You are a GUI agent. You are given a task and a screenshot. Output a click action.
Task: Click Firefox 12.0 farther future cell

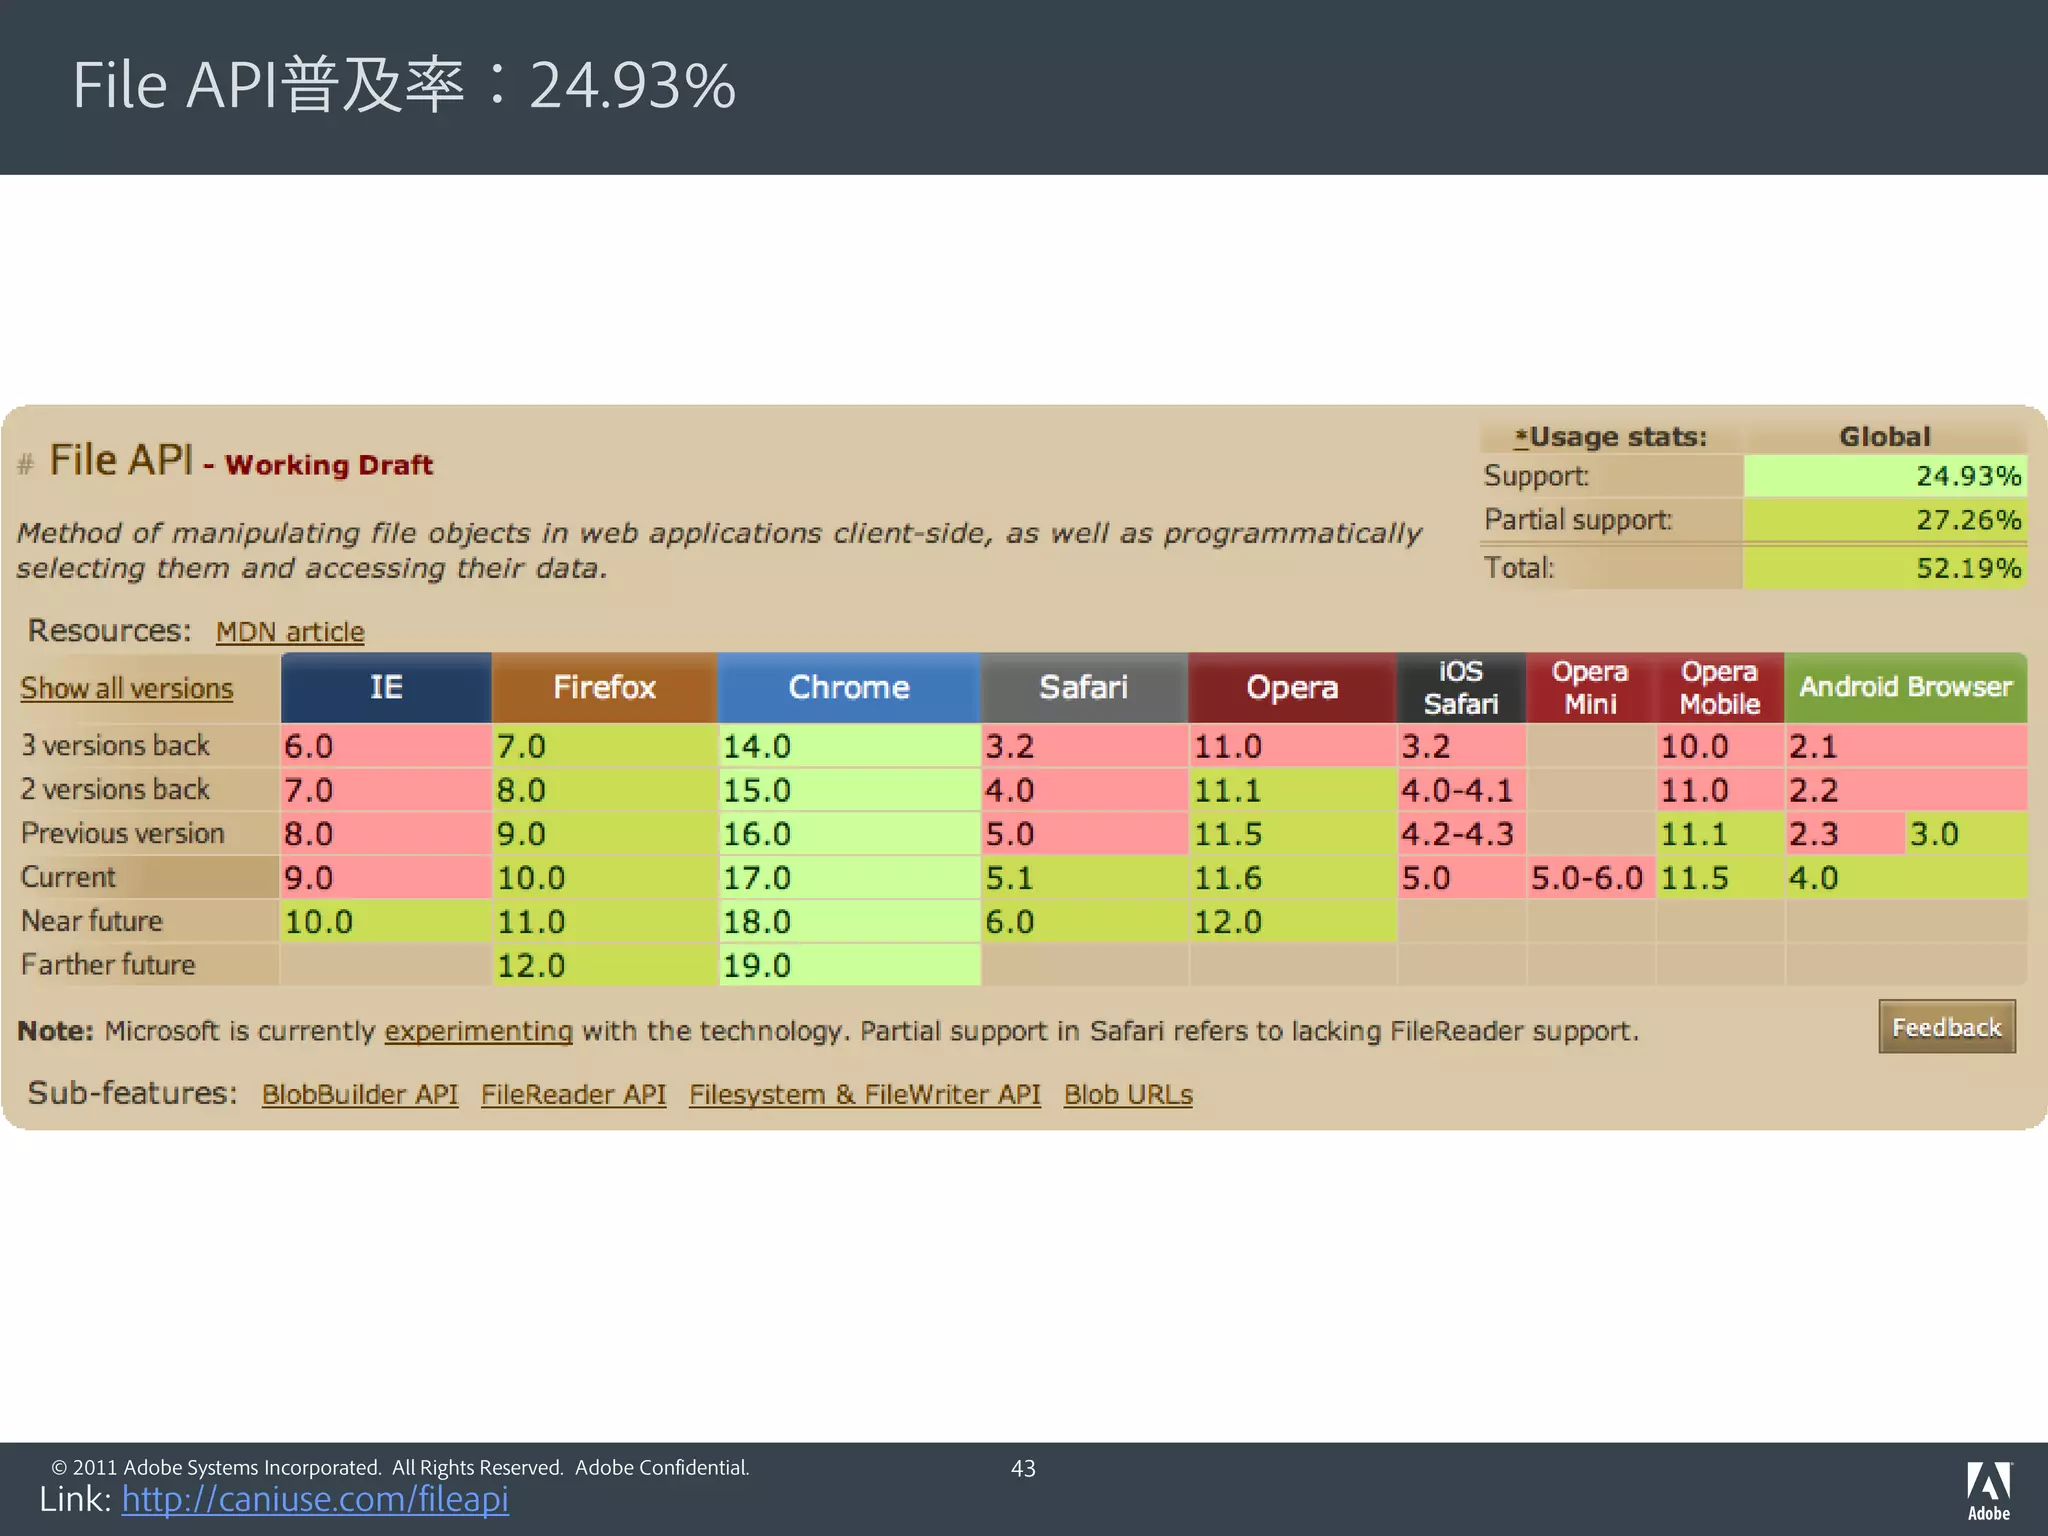point(604,965)
